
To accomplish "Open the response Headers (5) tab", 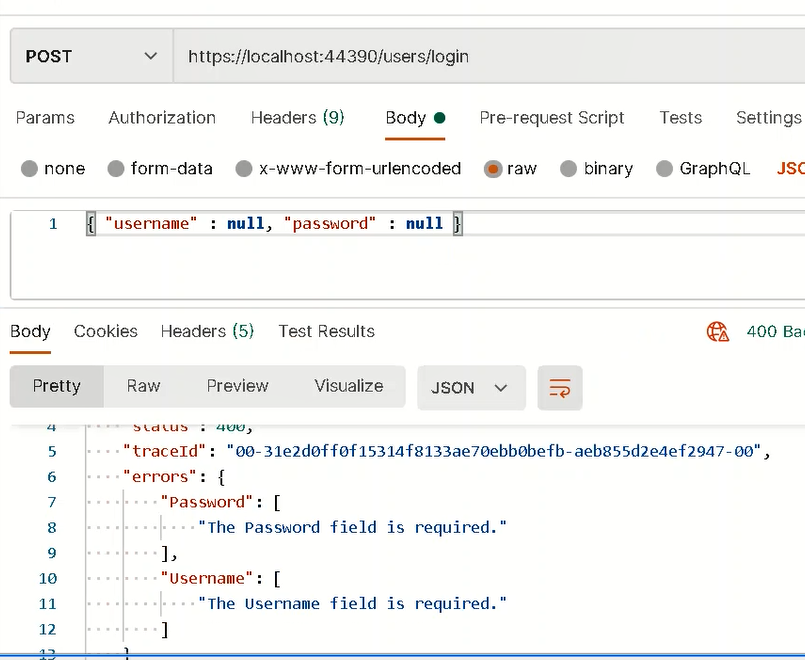I will 207,331.
